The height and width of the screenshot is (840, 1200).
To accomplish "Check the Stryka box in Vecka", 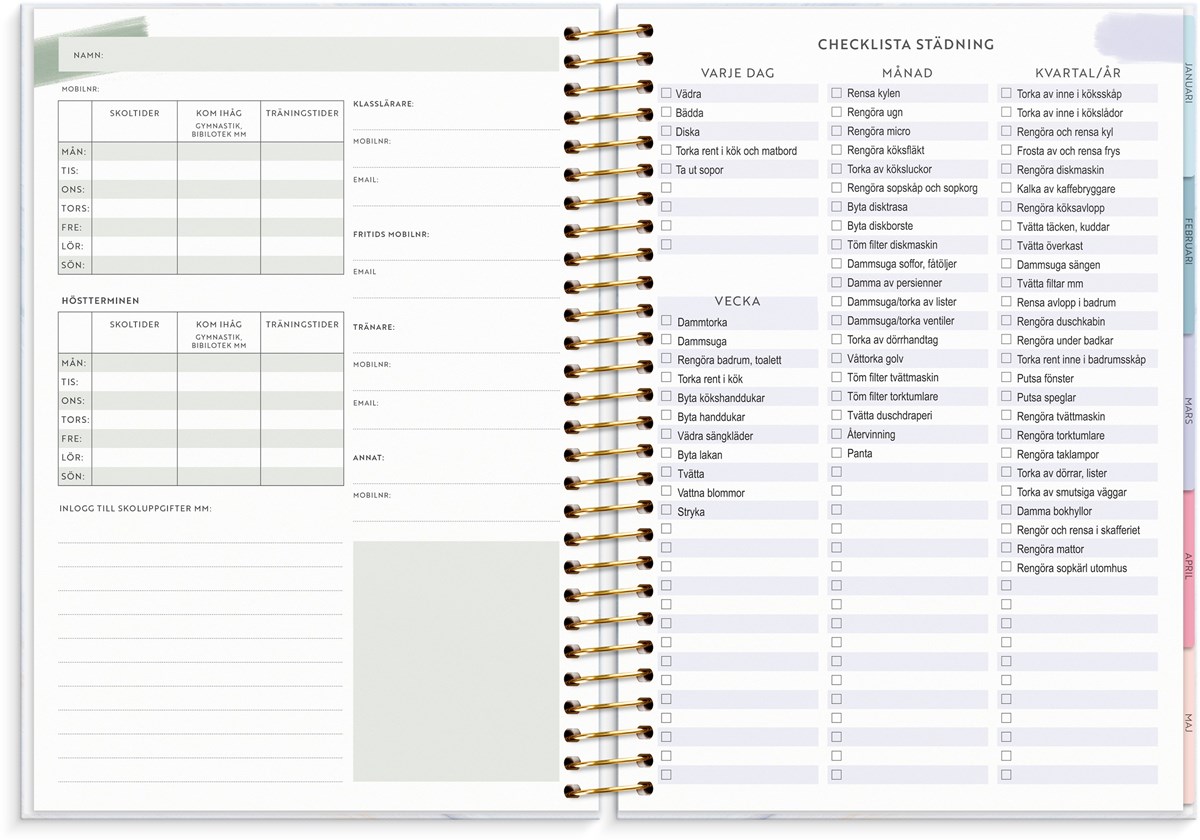I will [x=666, y=511].
